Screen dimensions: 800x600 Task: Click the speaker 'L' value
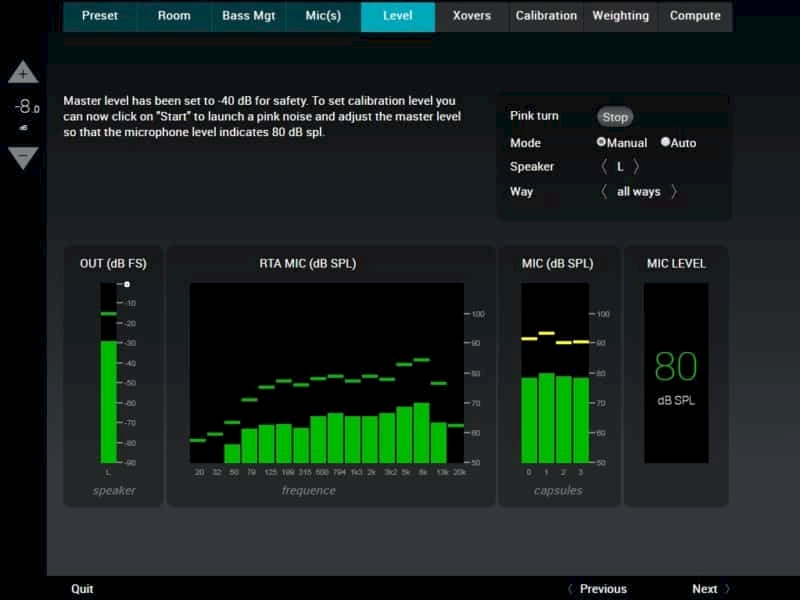coord(620,167)
